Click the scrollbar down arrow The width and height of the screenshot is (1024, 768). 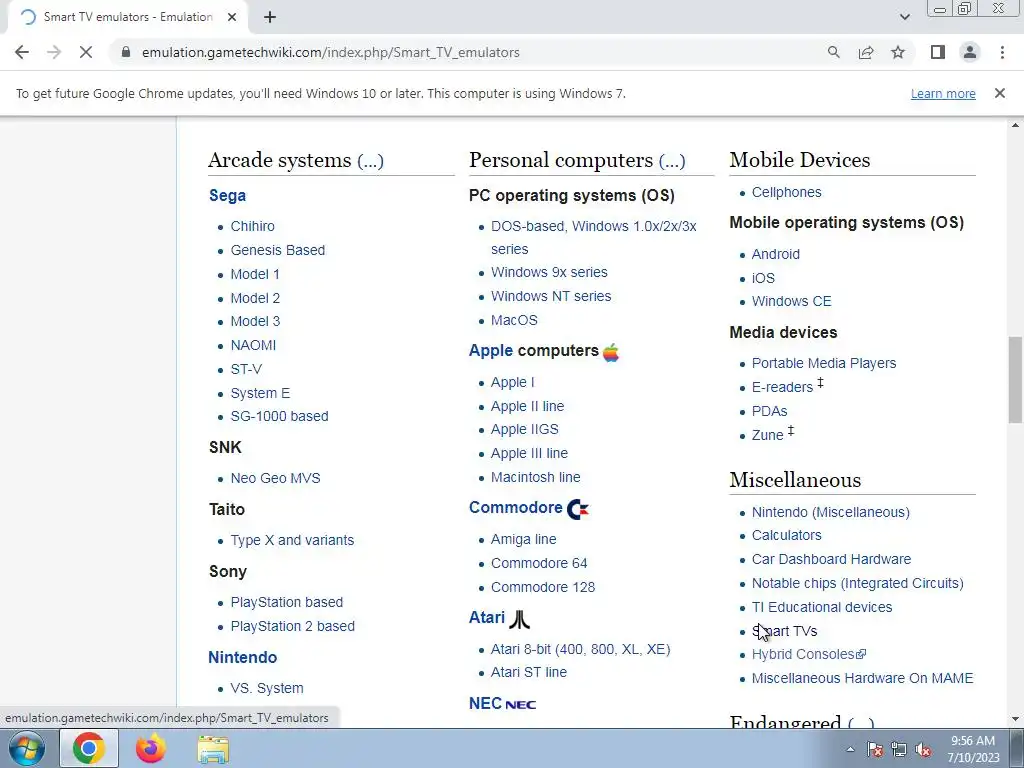point(1015,719)
